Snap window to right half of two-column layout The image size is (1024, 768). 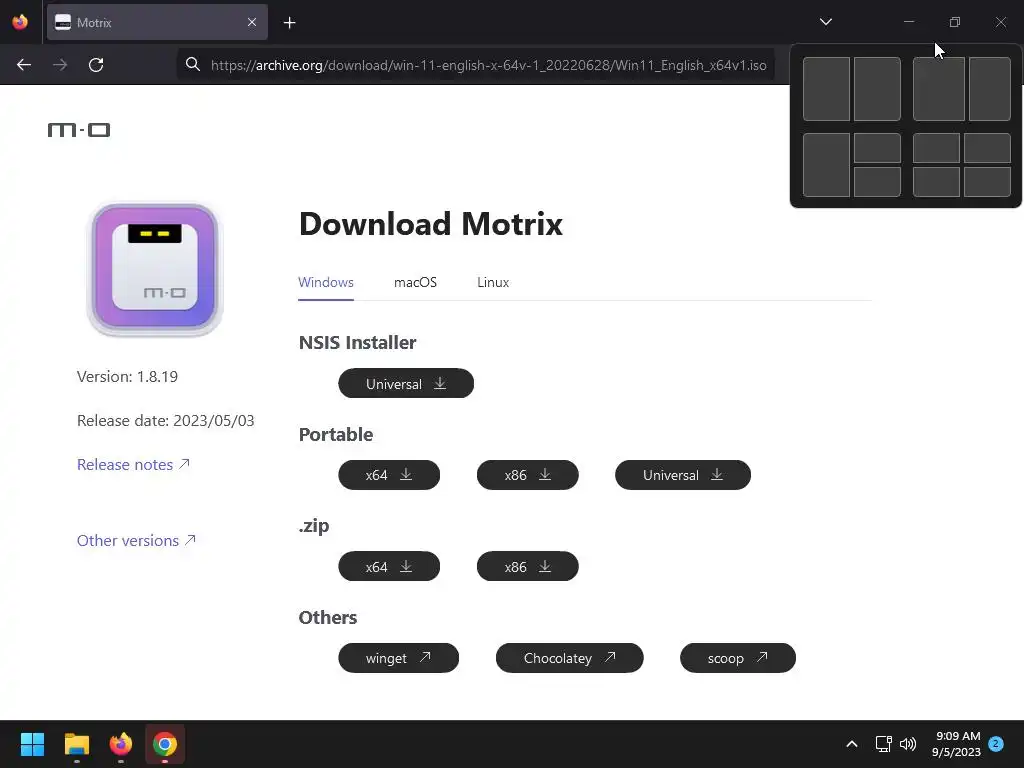coord(877,89)
